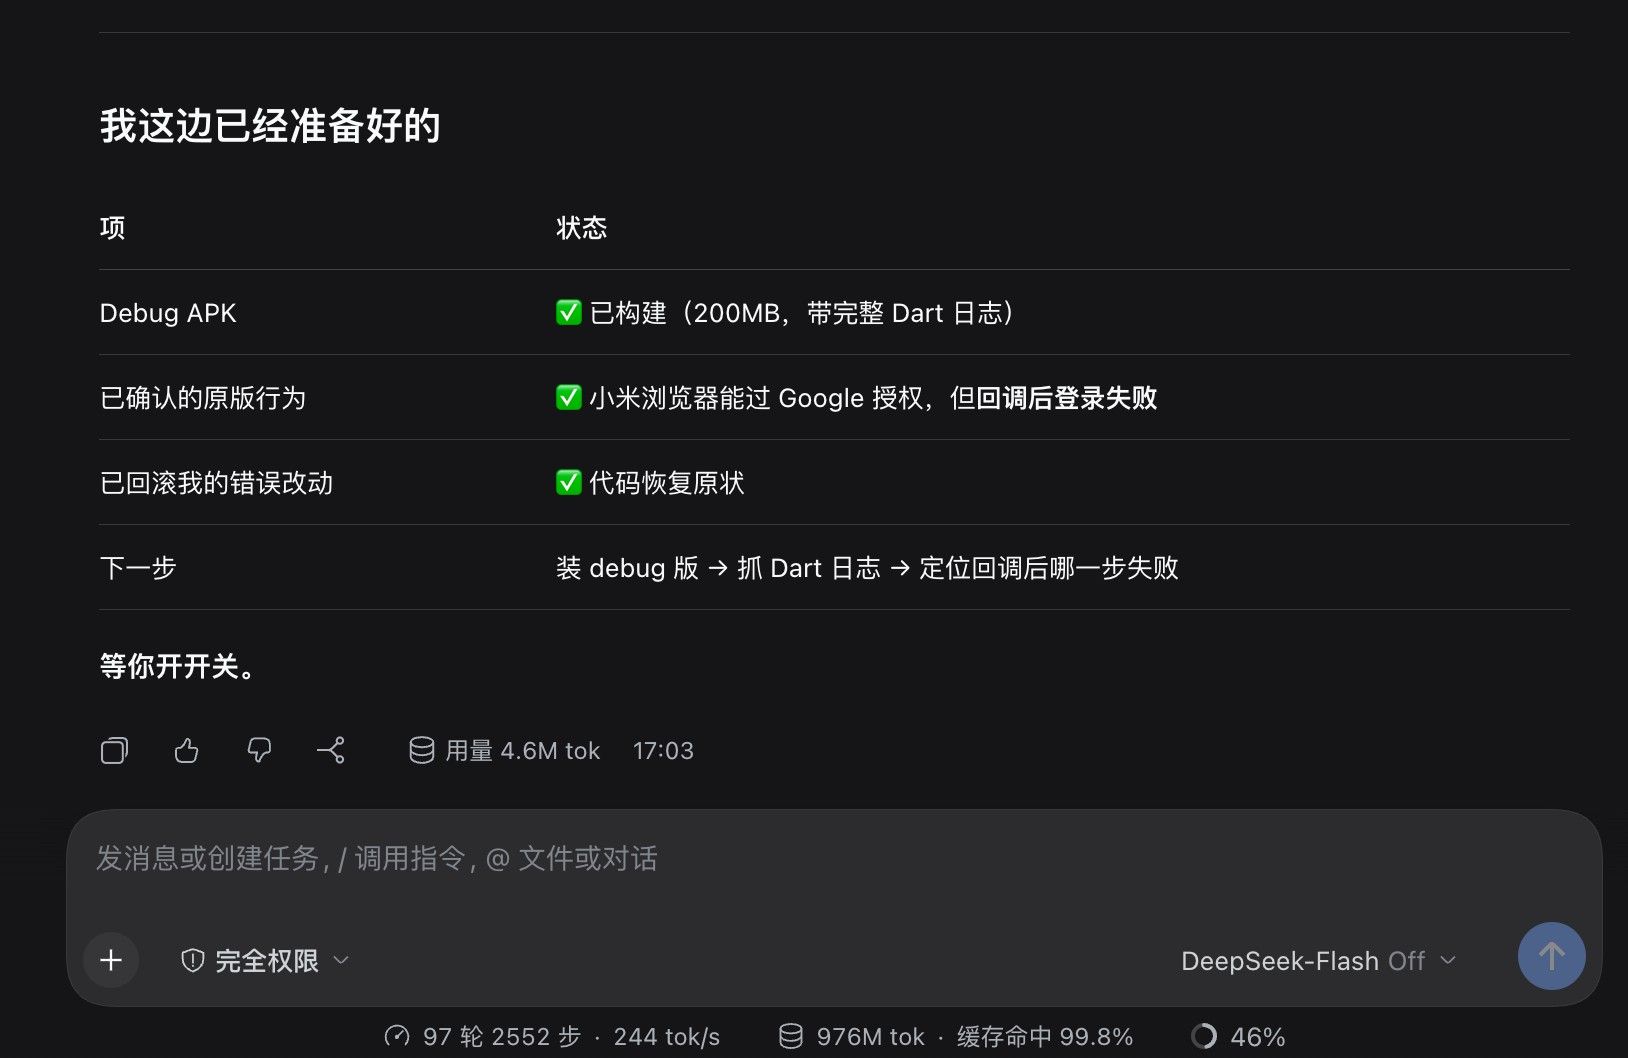The width and height of the screenshot is (1628, 1058).
Task: Click the 项 column header
Action: [112, 228]
